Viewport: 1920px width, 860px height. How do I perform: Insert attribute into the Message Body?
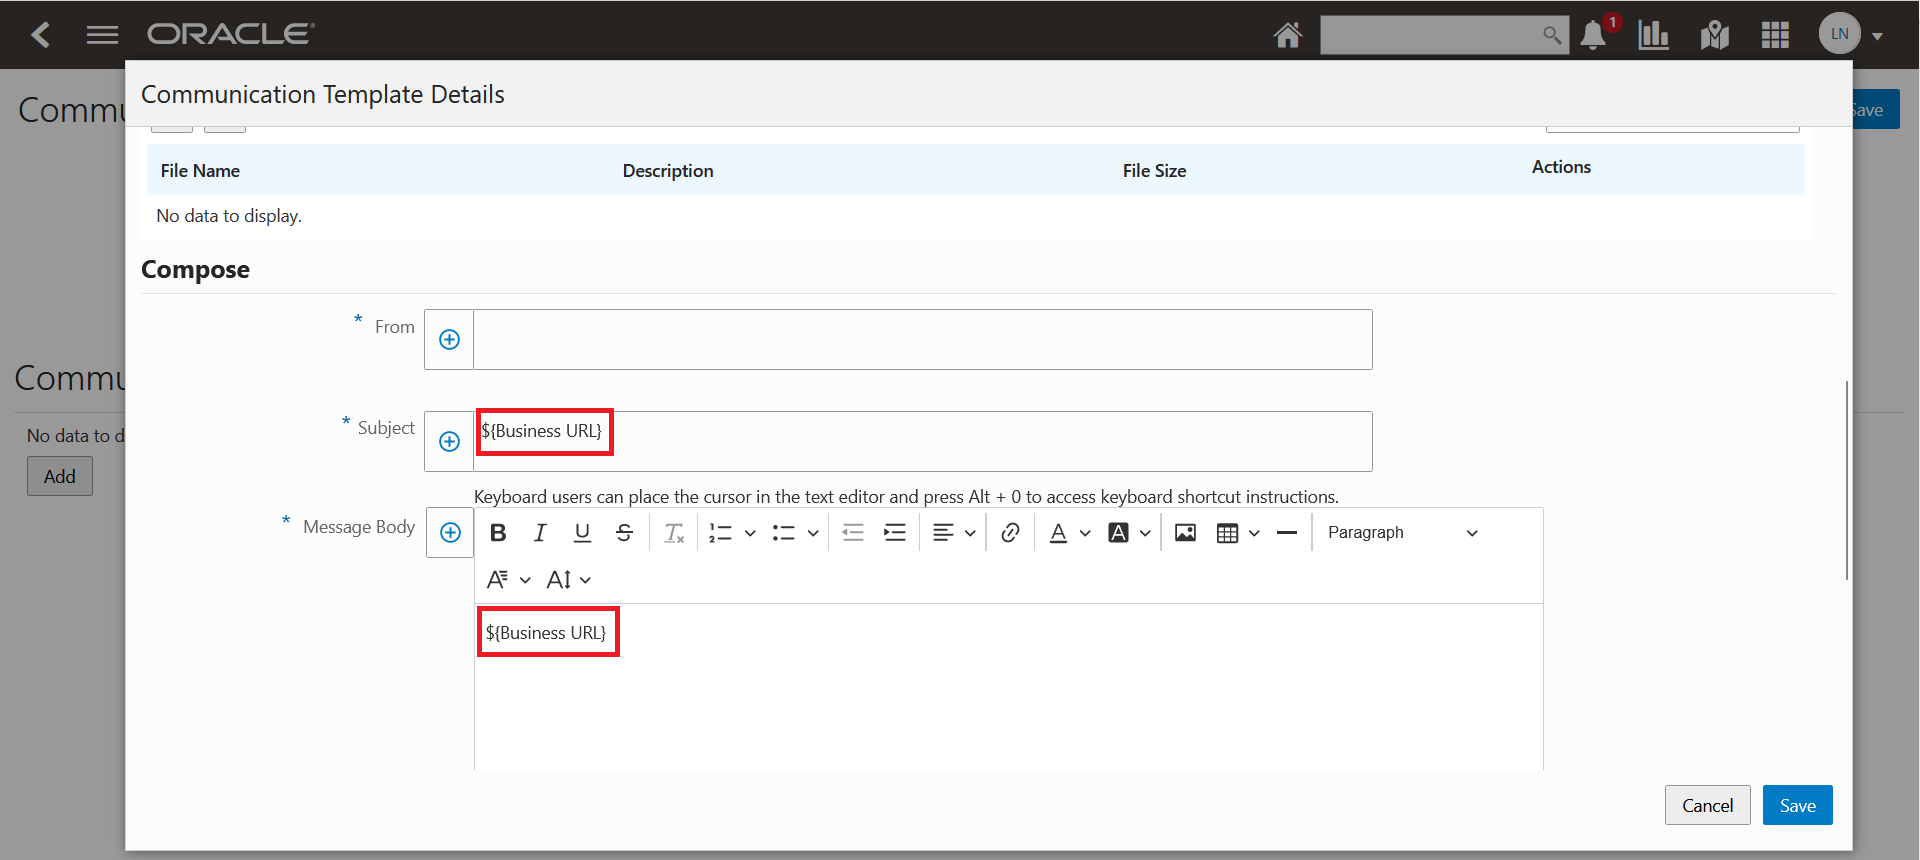[x=450, y=532]
